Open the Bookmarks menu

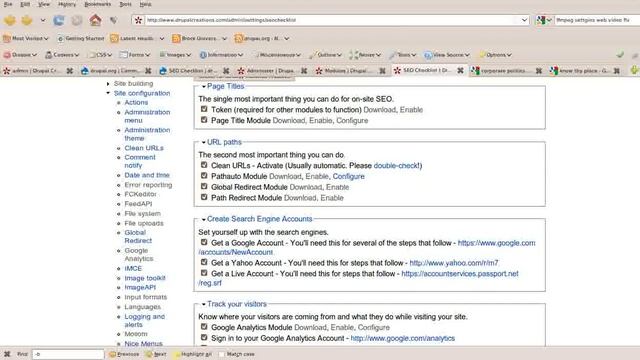point(98,4)
